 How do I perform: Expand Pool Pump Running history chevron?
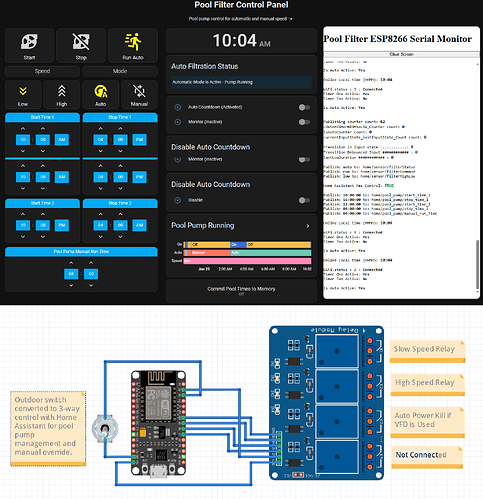[308, 226]
